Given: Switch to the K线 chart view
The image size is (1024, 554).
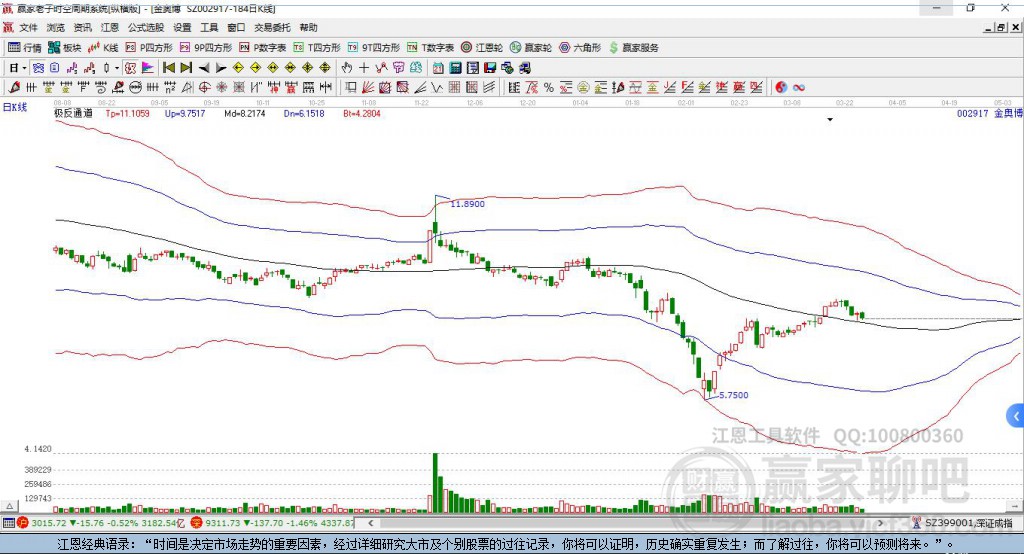Looking at the screenshot, I should (103, 48).
